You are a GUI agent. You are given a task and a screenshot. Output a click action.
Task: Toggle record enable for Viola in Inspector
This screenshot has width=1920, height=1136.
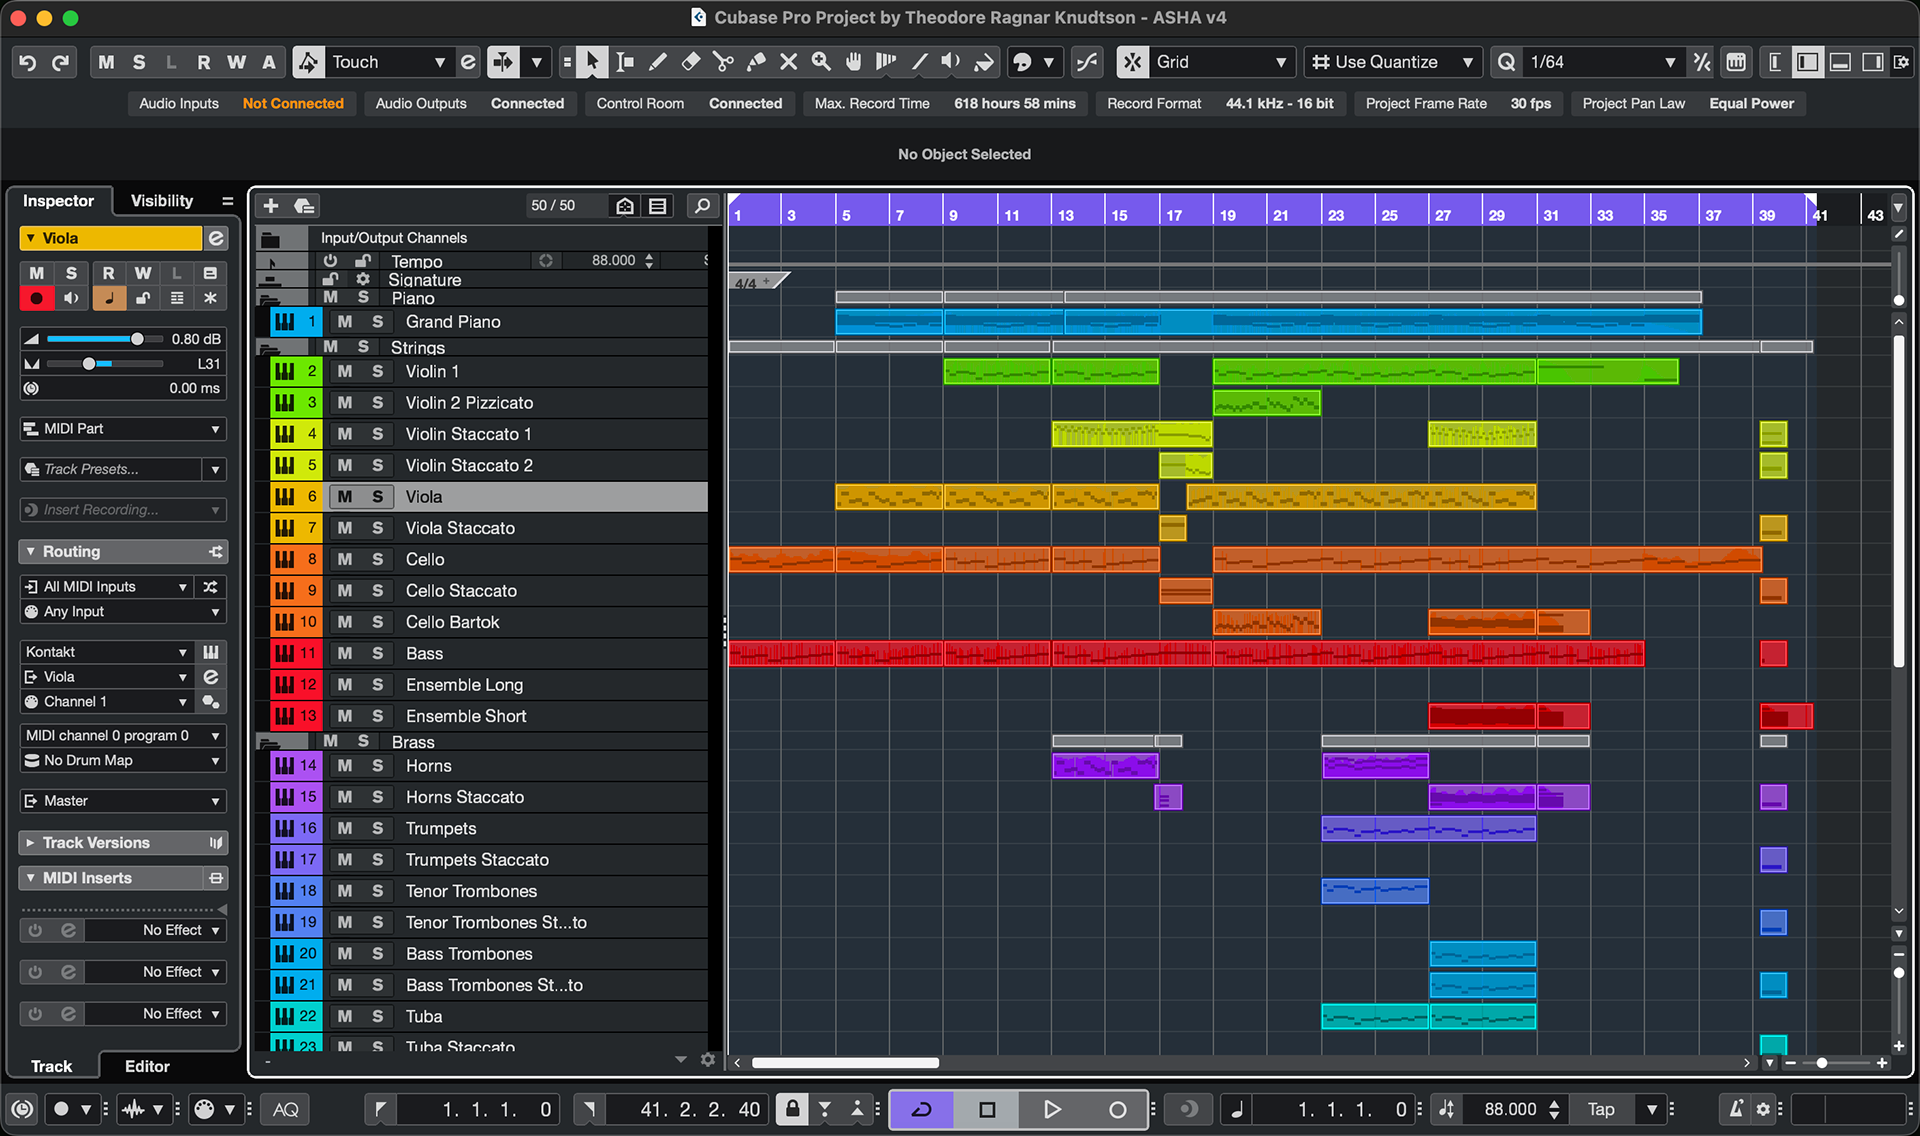[x=37, y=298]
